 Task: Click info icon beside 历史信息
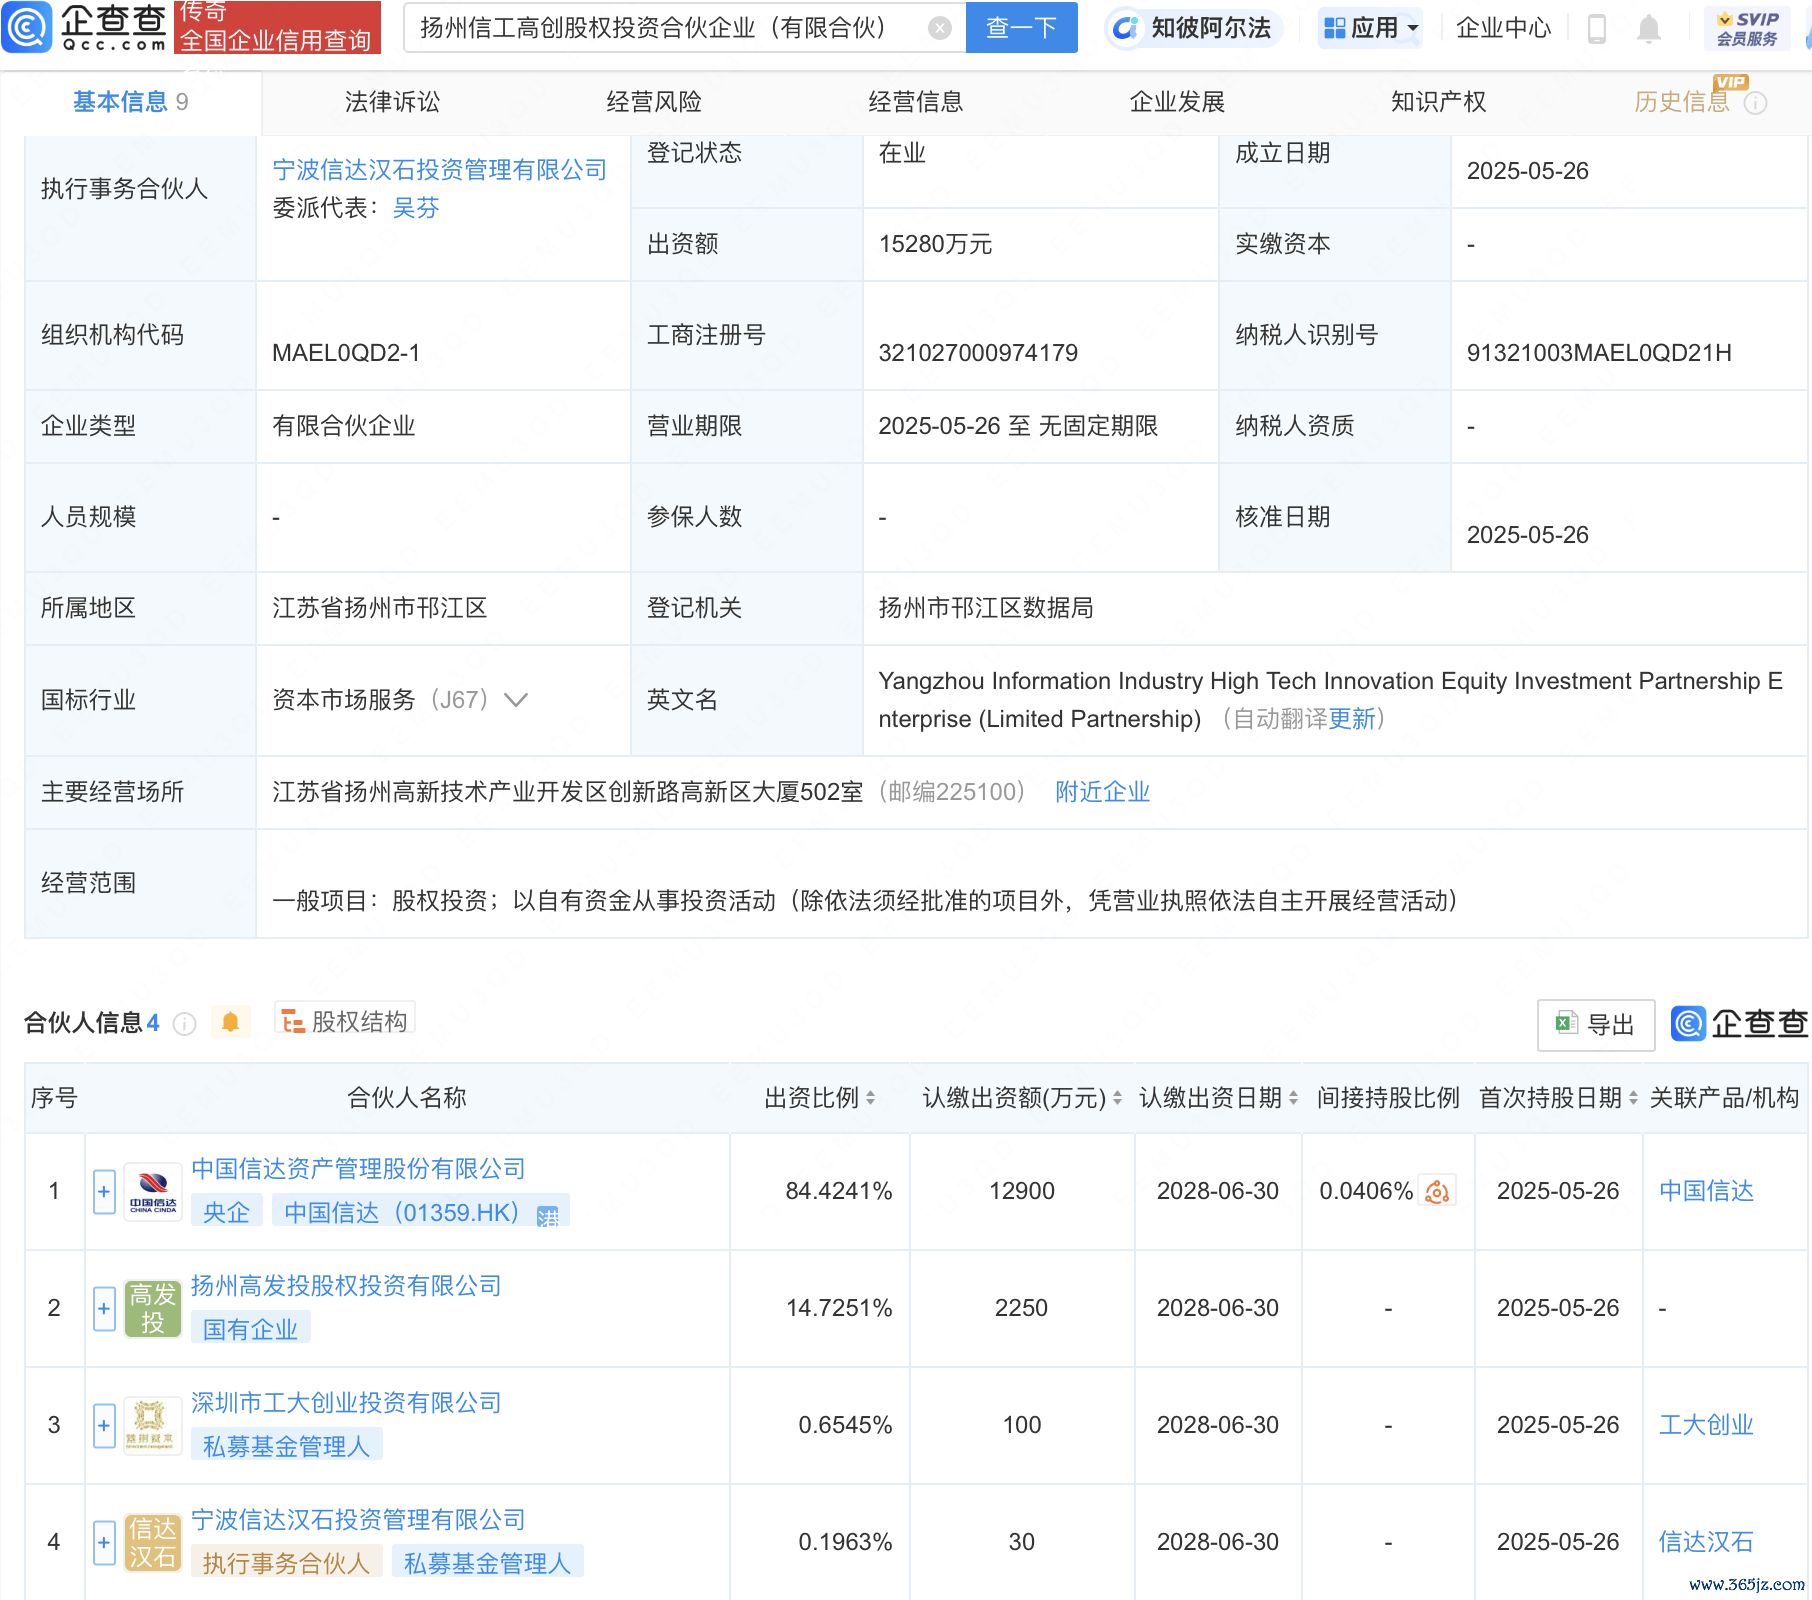click(1755, 103)
